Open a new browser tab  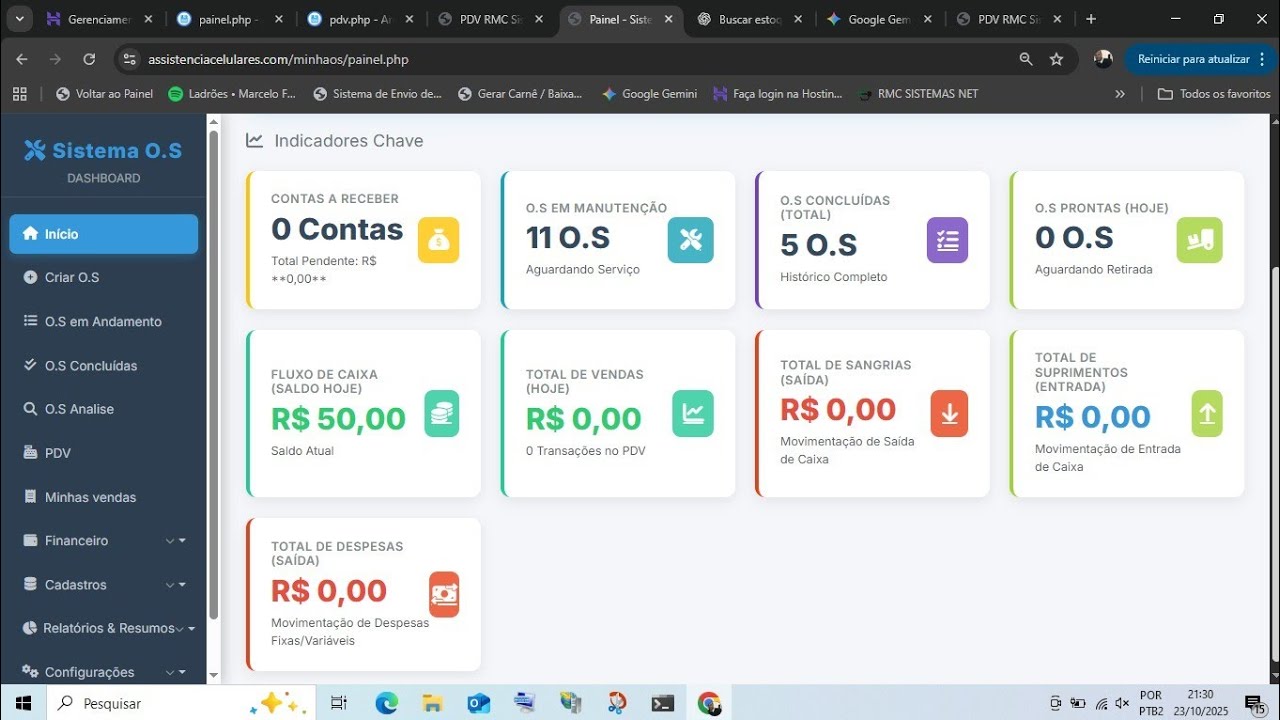click(x=1091, y=19)
